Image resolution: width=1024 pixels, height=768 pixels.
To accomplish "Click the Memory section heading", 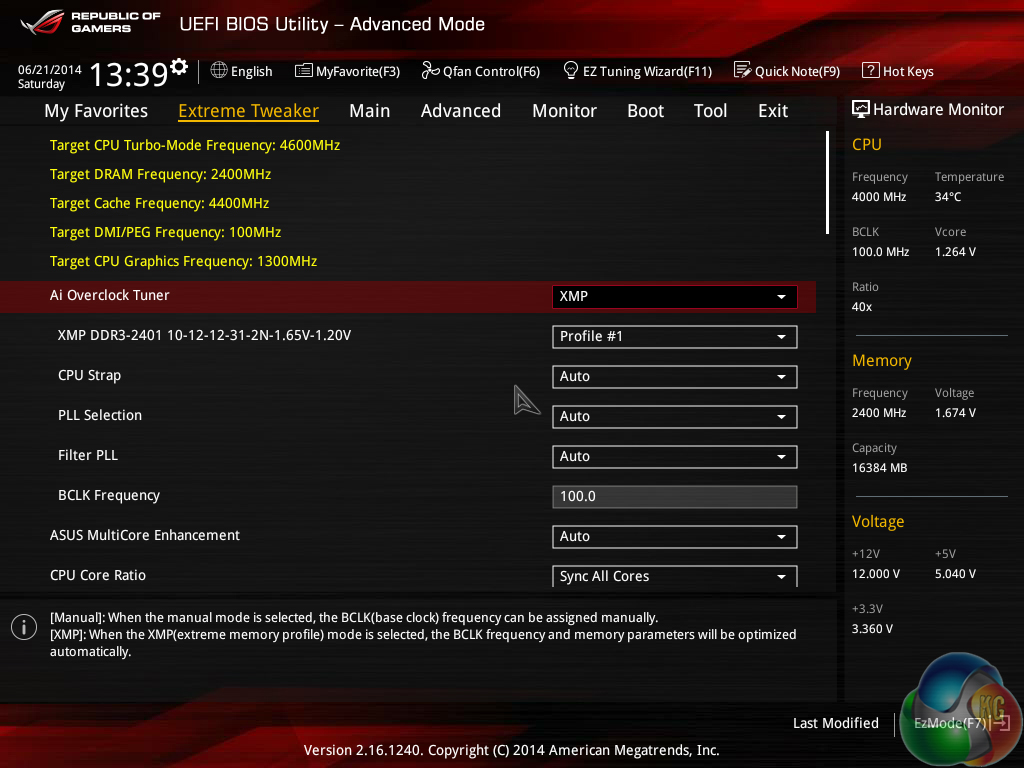I will point(882,360).
